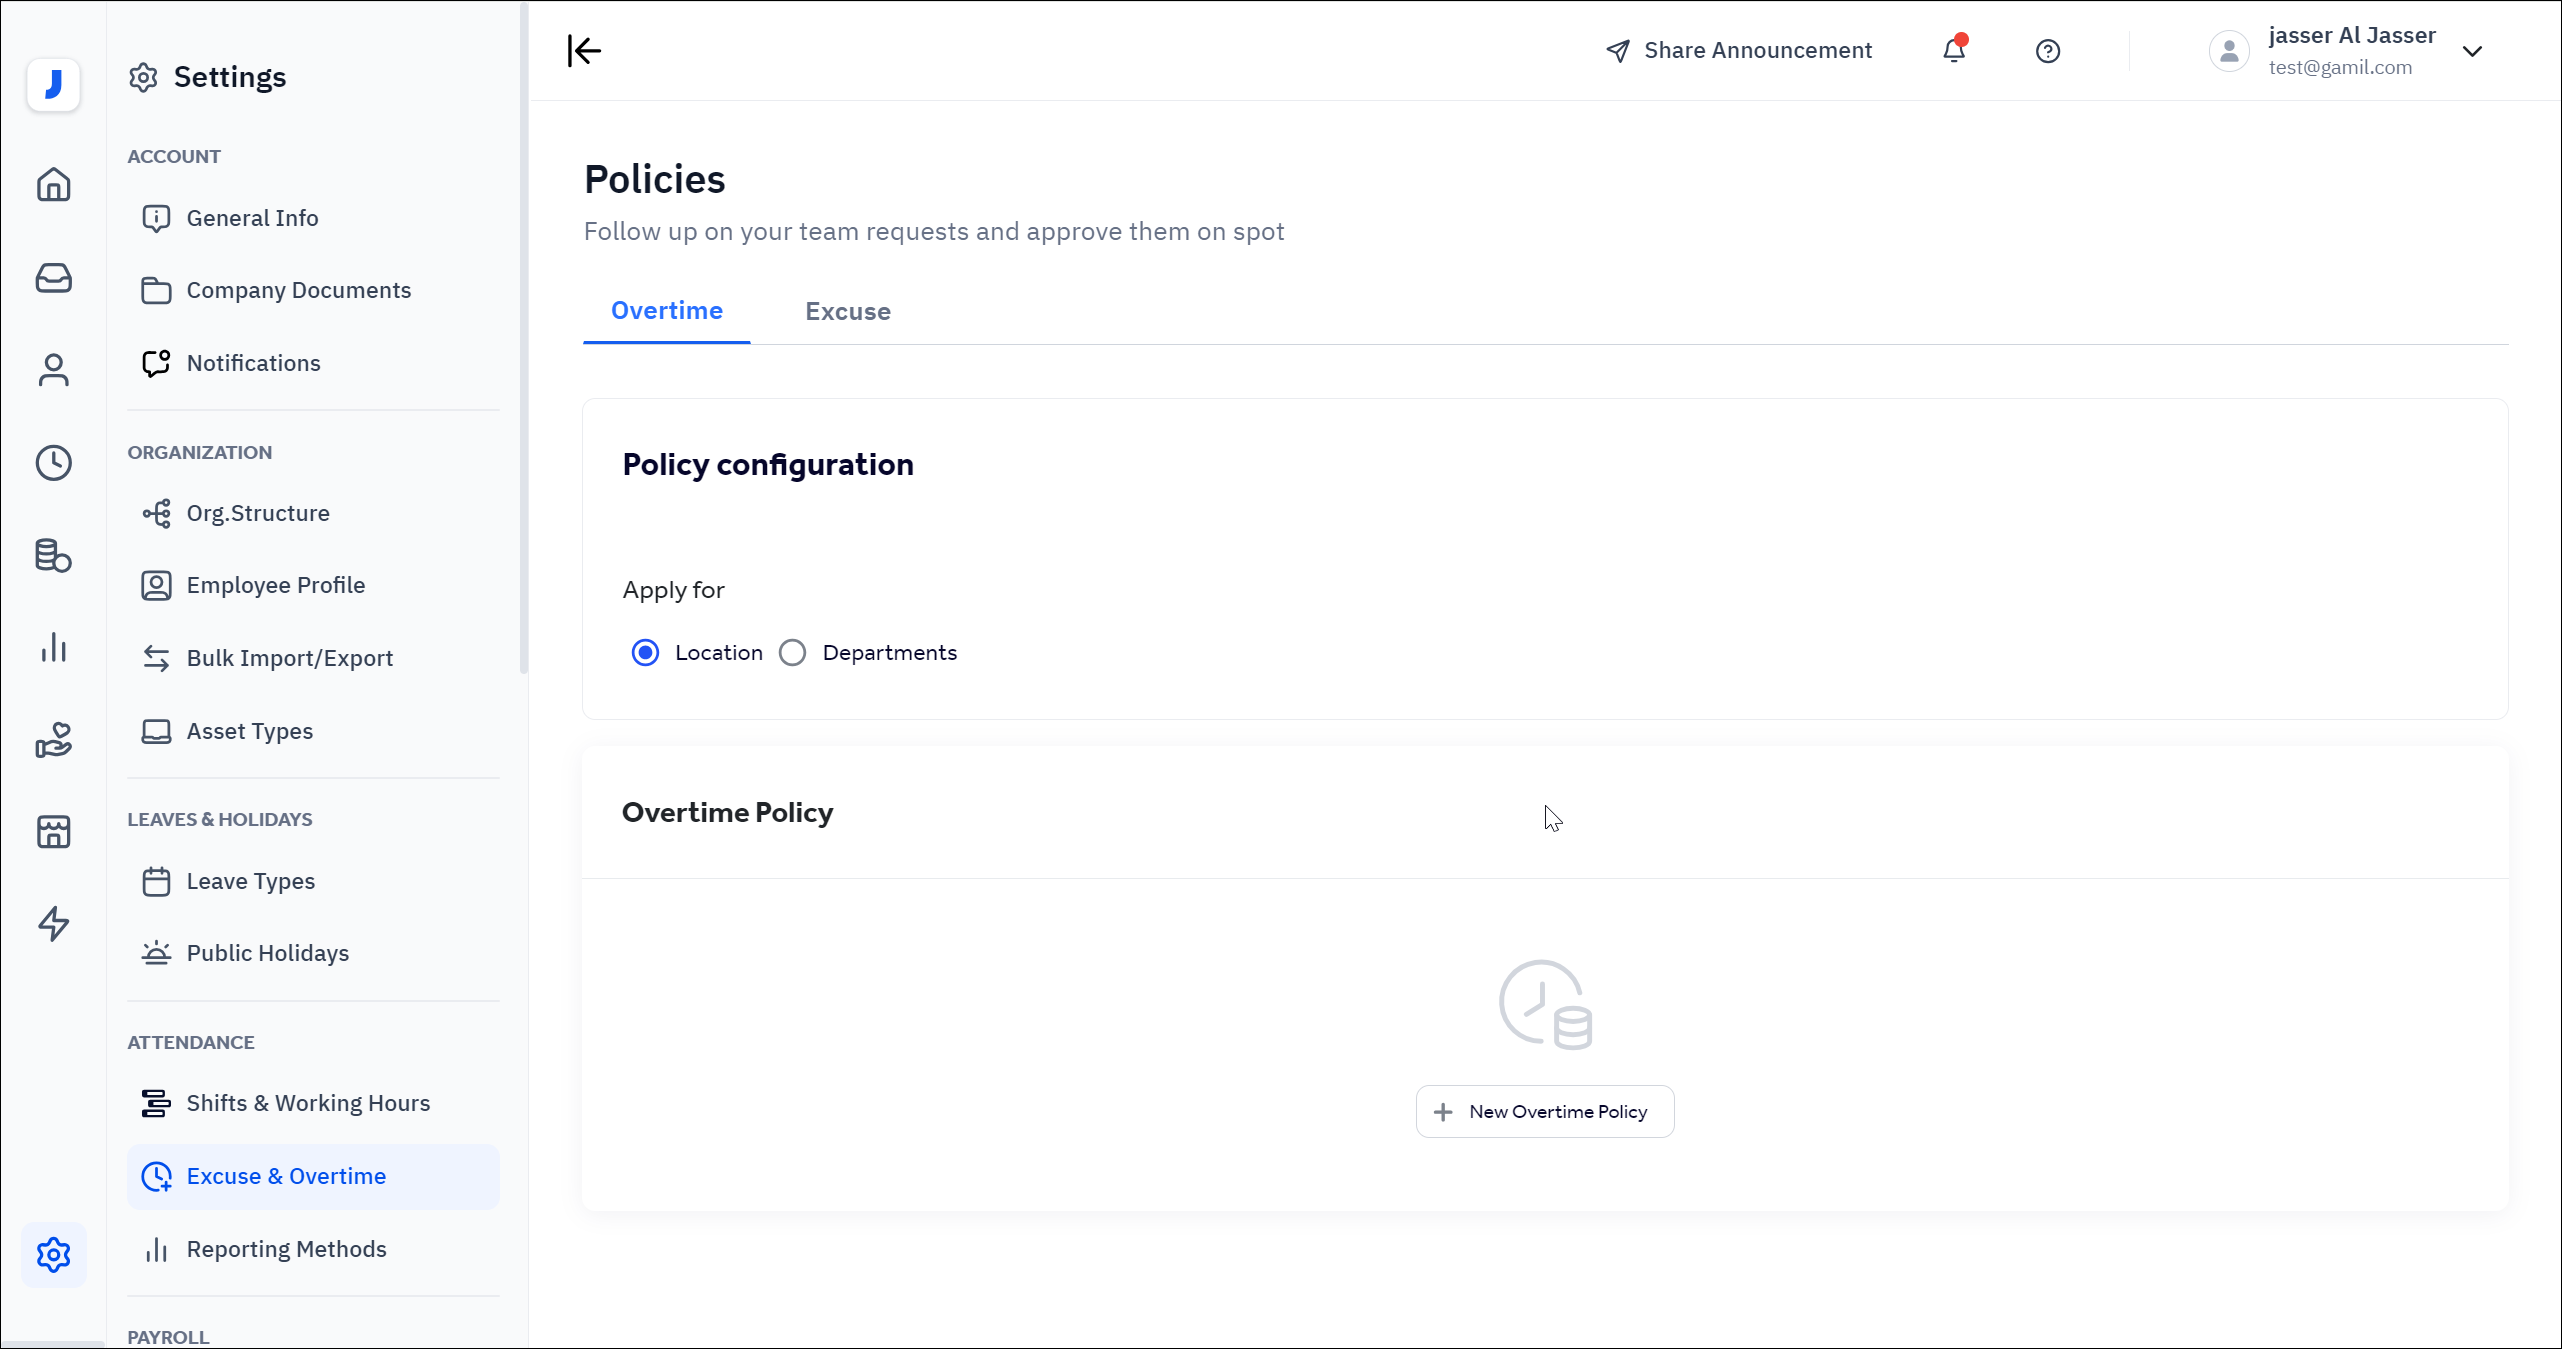Open the payroll coins icon
2562x1349 pixels.
(53, 556)
